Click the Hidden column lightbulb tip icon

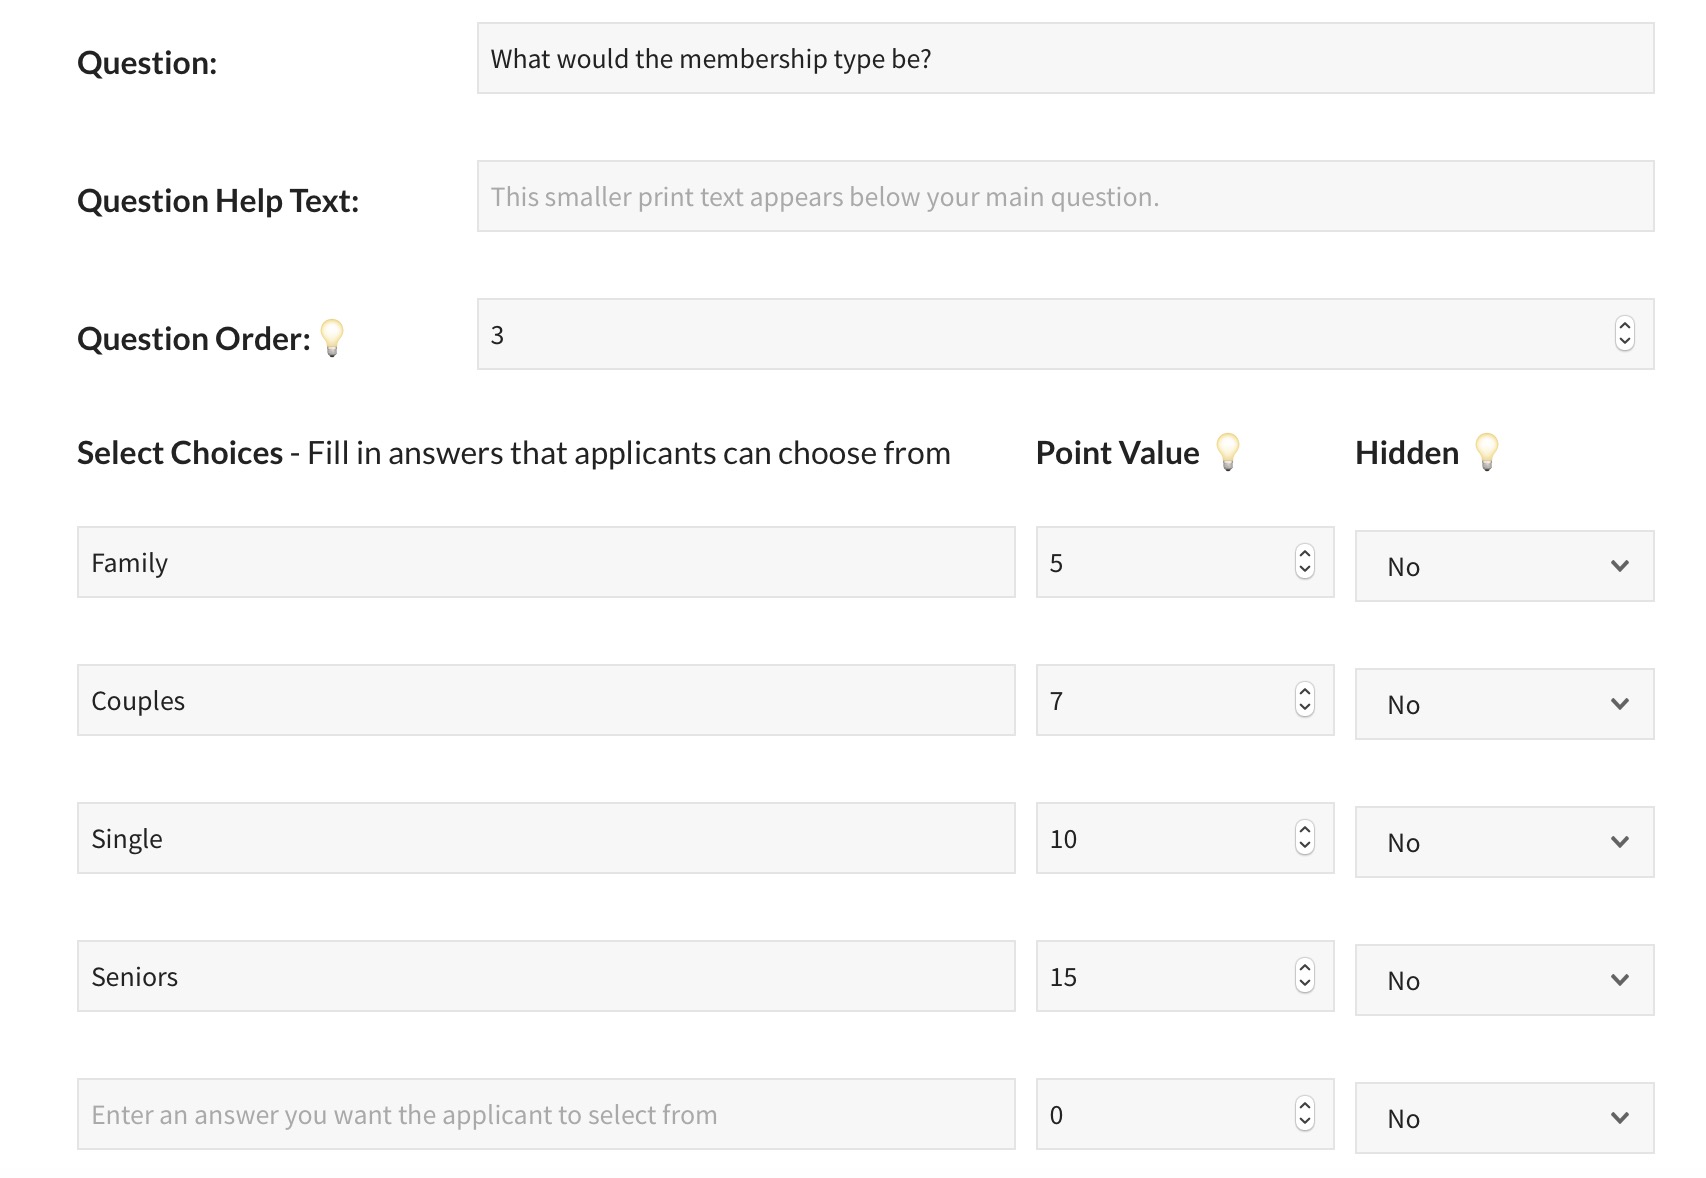click(1487, 452)
